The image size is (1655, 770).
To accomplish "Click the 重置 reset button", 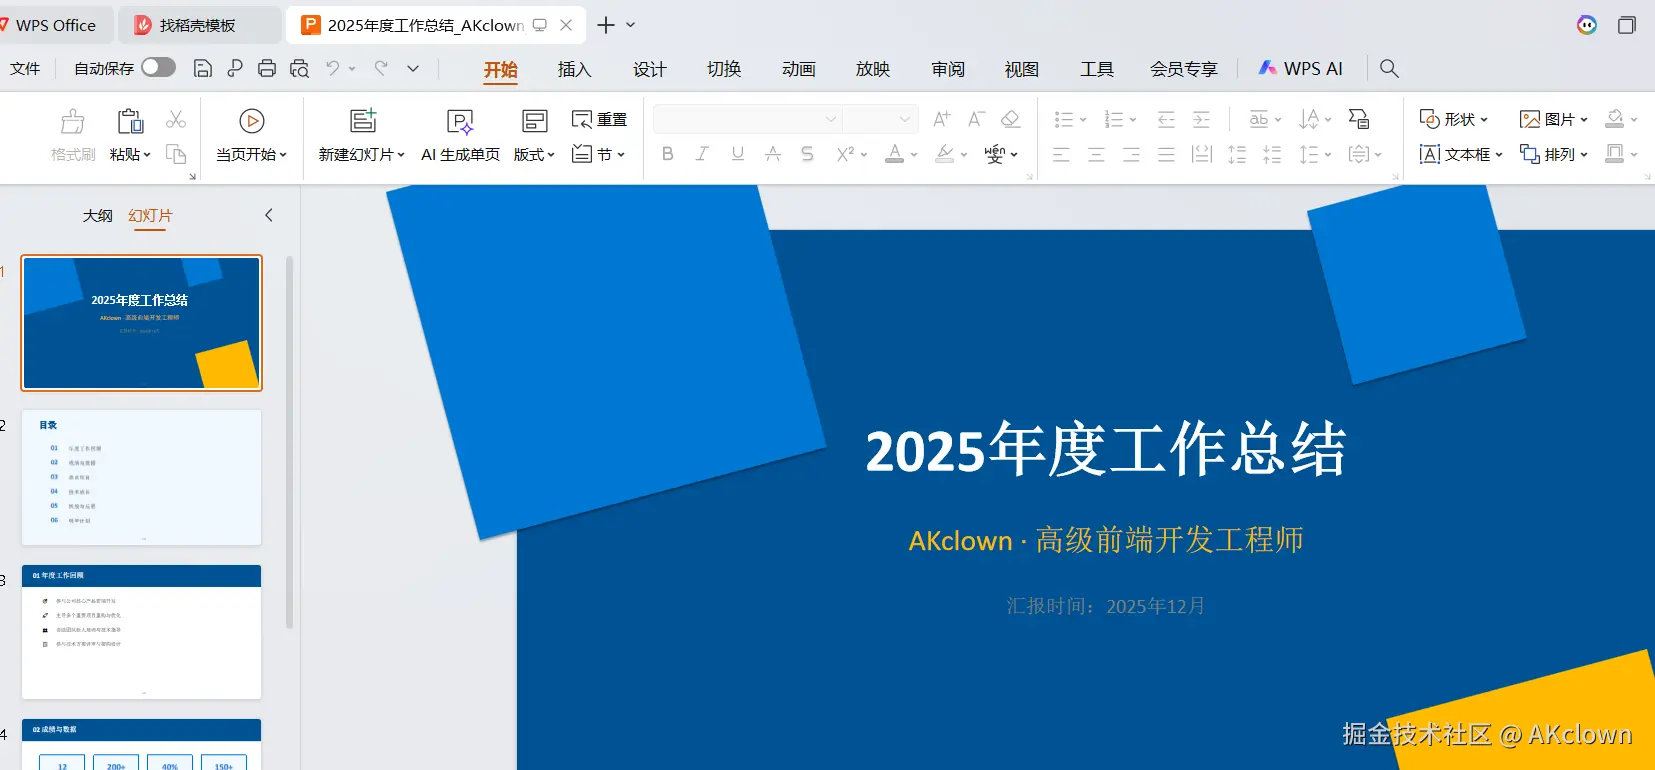I will coord(599,120).
